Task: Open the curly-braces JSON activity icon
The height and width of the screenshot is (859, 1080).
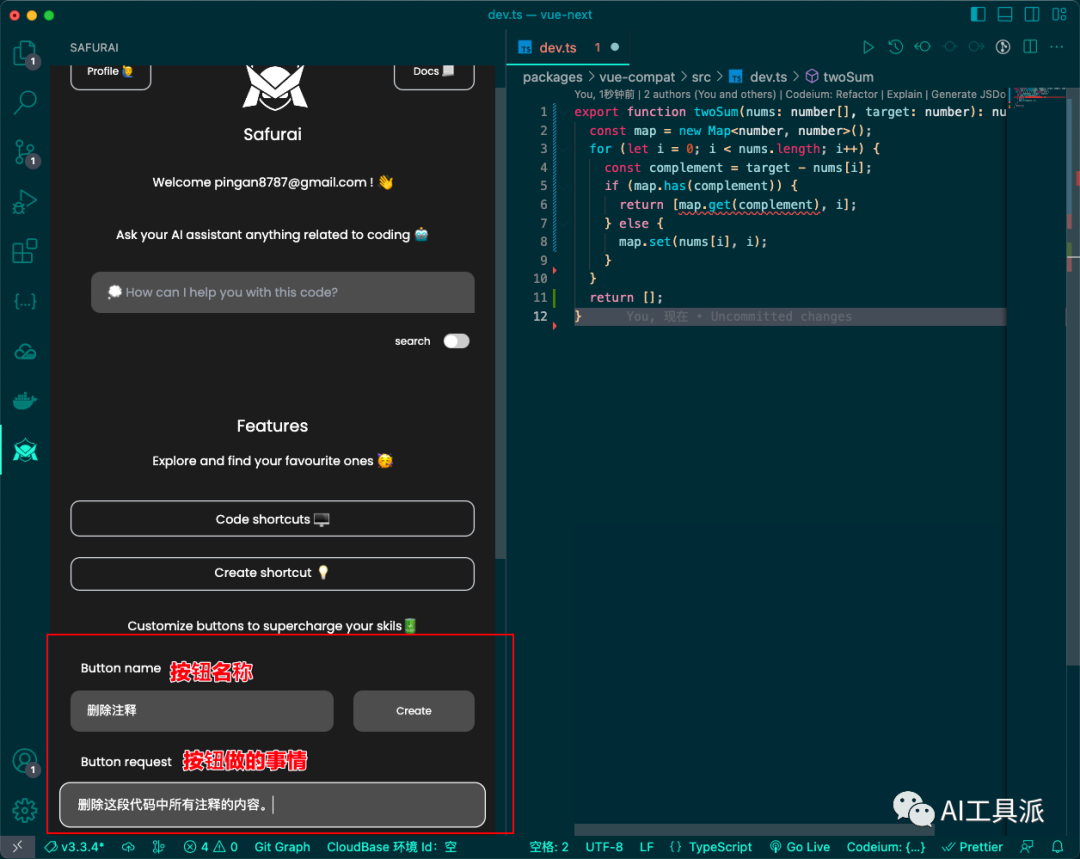Action: click(x=25, y=301)
